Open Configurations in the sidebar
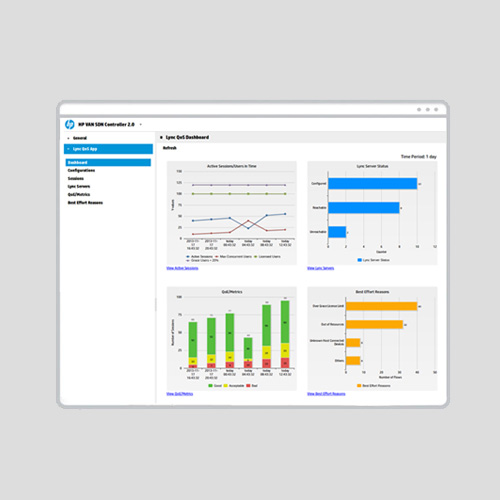 81,170
